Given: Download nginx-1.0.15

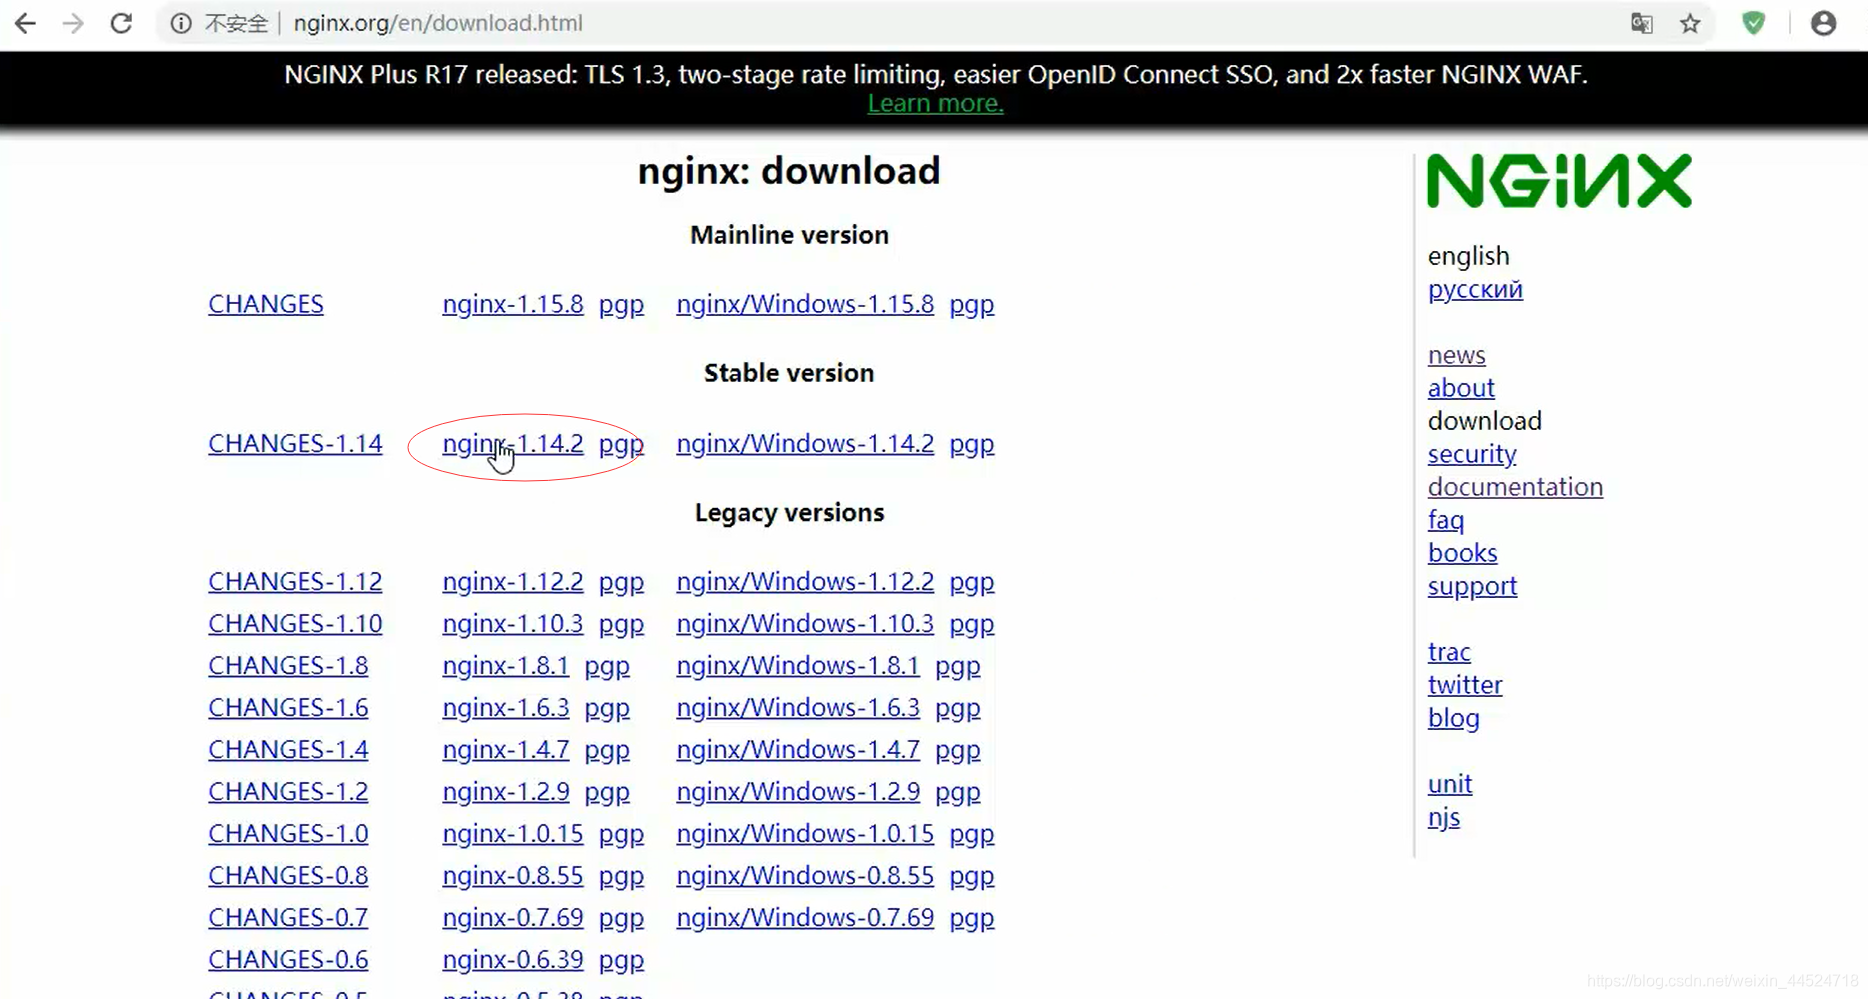Looking at the screenshot, I should (513, 833).
